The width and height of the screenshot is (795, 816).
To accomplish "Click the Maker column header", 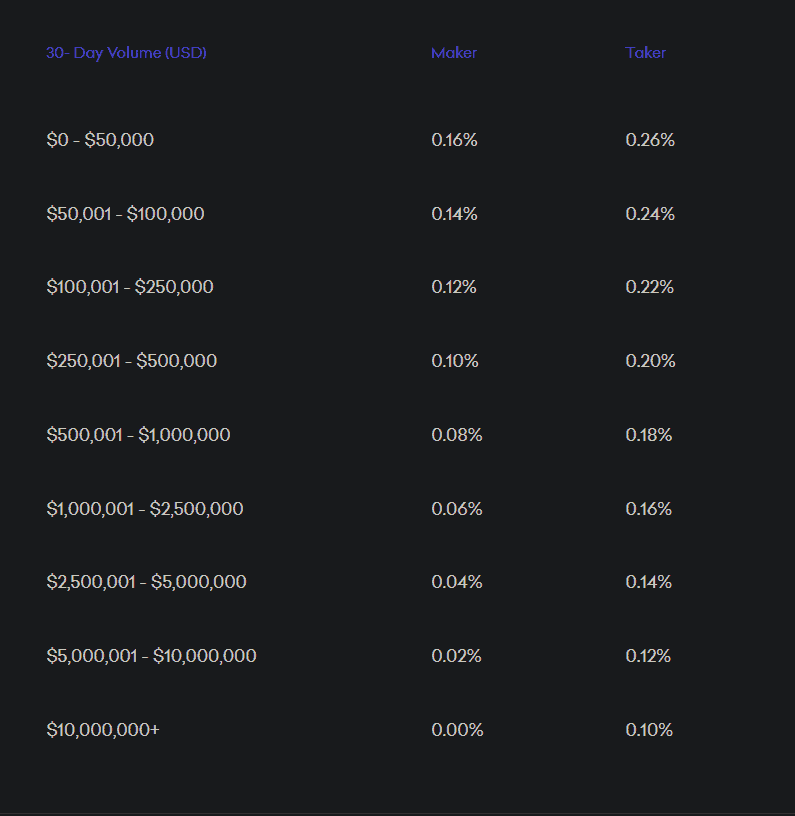I will [454, 53].
